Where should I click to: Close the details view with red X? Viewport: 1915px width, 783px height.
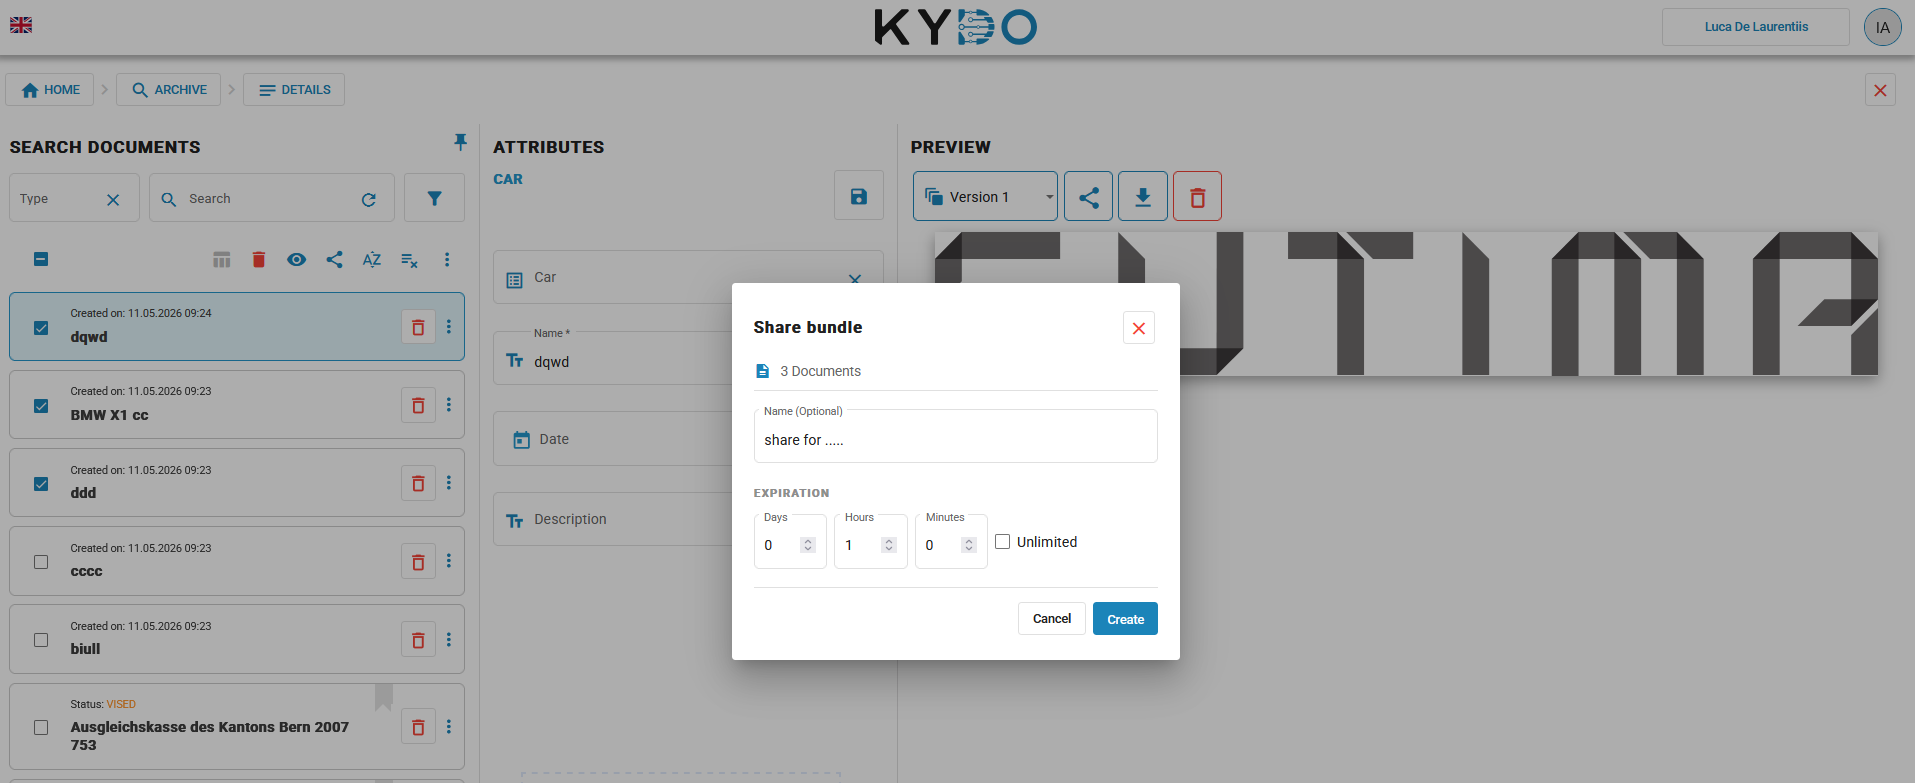pos(1880,90)
